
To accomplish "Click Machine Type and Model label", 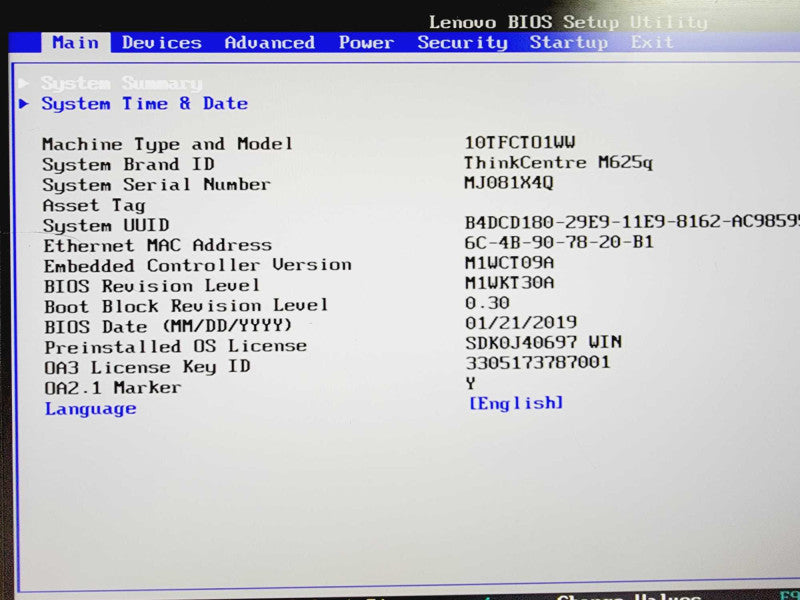I will pos(167,144).
